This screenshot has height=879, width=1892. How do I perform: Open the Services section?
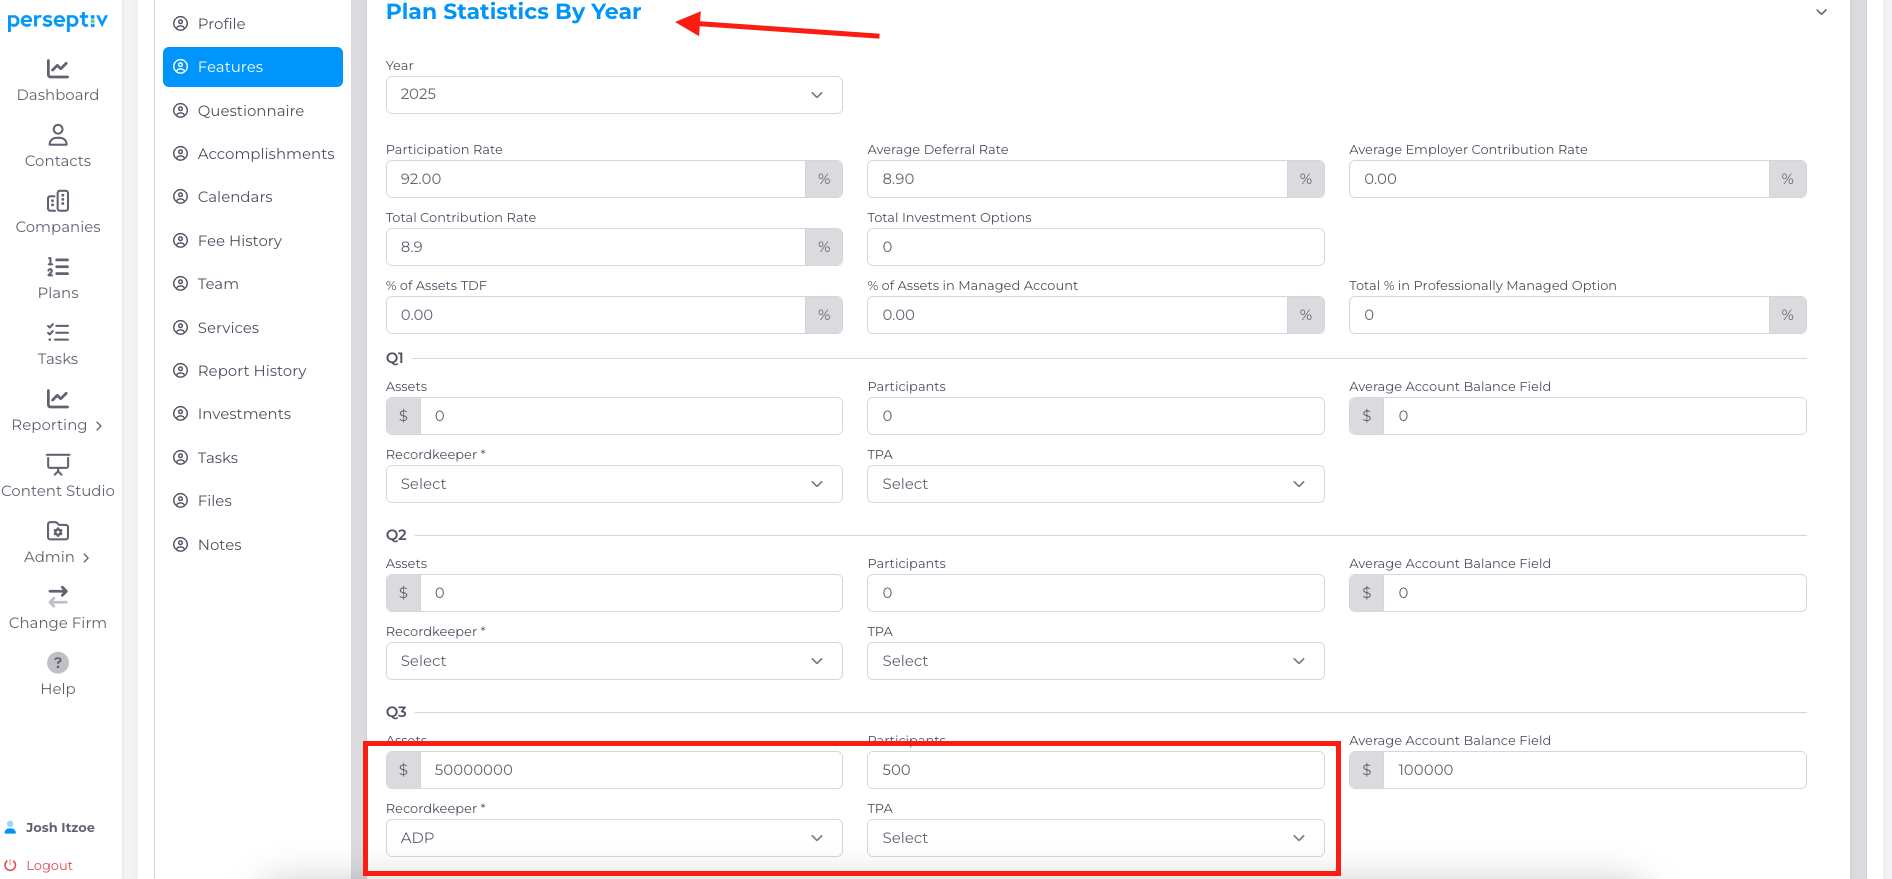[x=253, y=327]
